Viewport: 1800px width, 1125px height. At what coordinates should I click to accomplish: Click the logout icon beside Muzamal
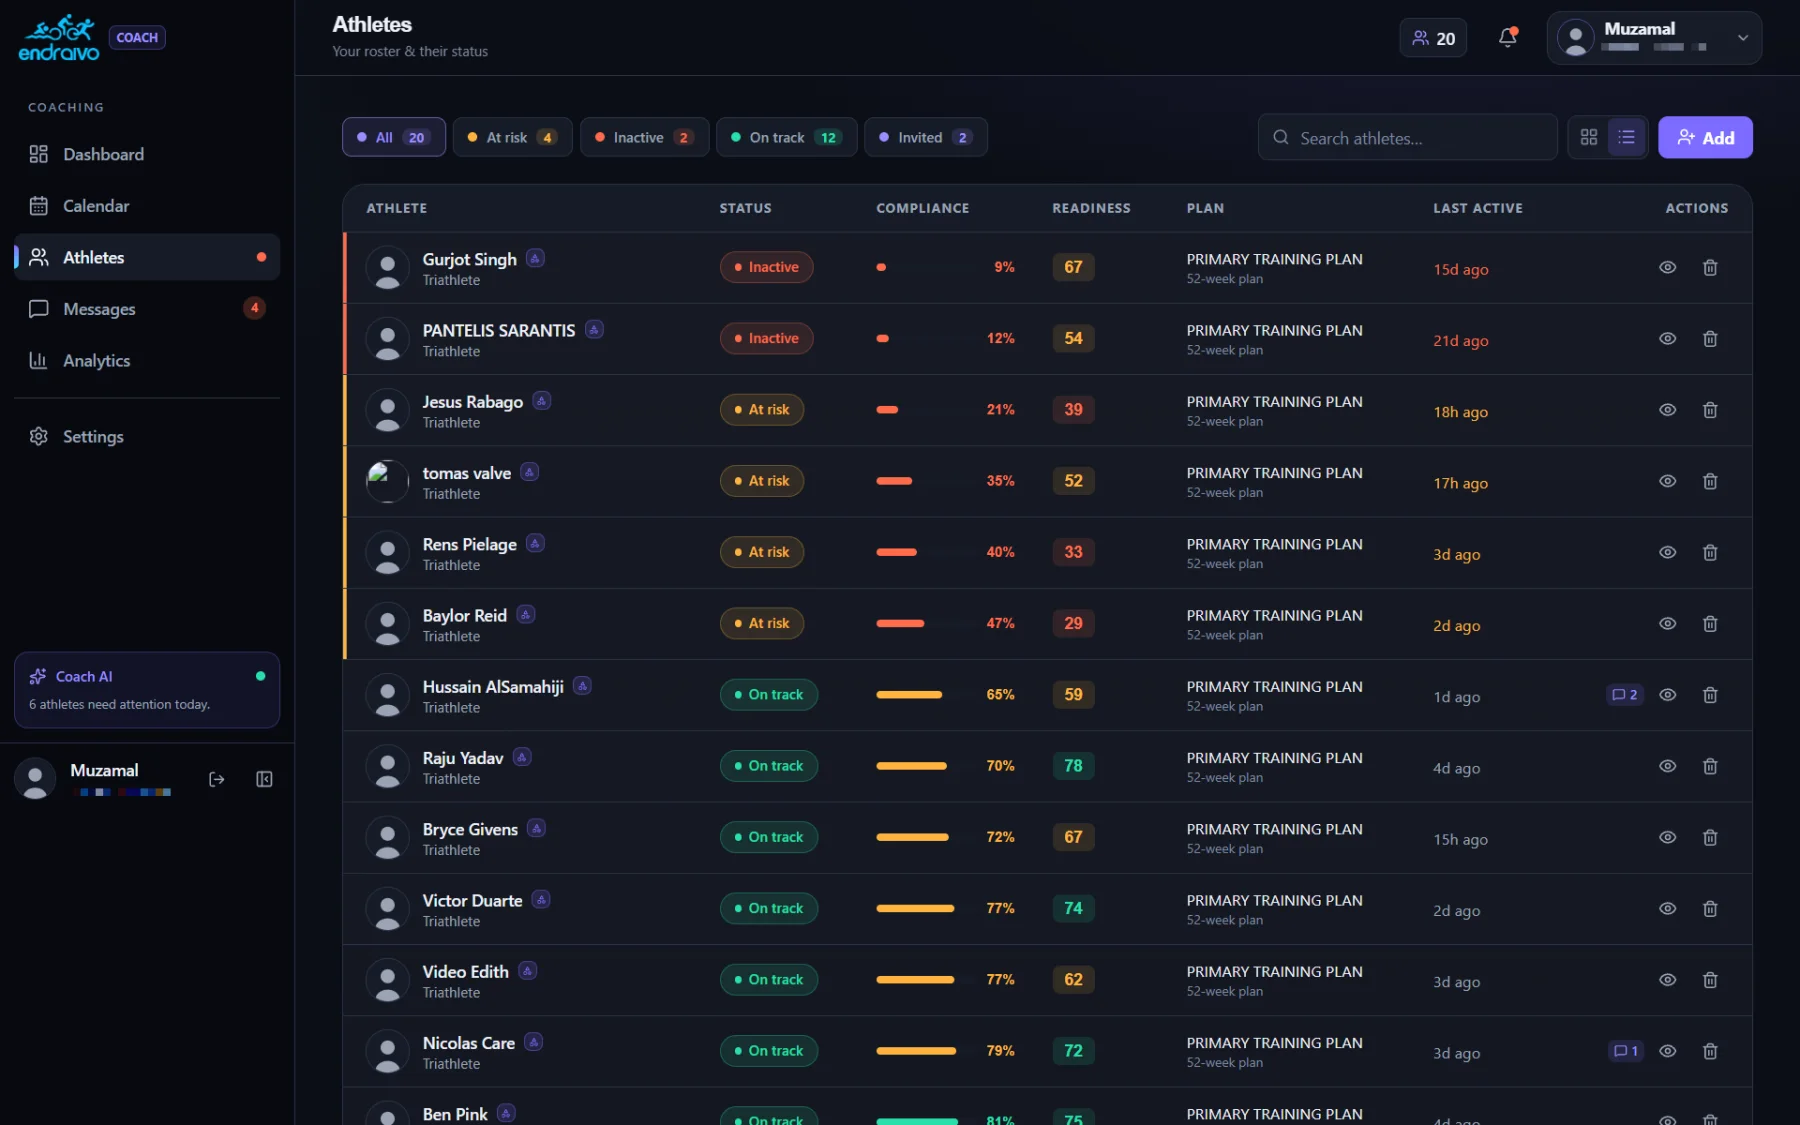pos(216,779)
